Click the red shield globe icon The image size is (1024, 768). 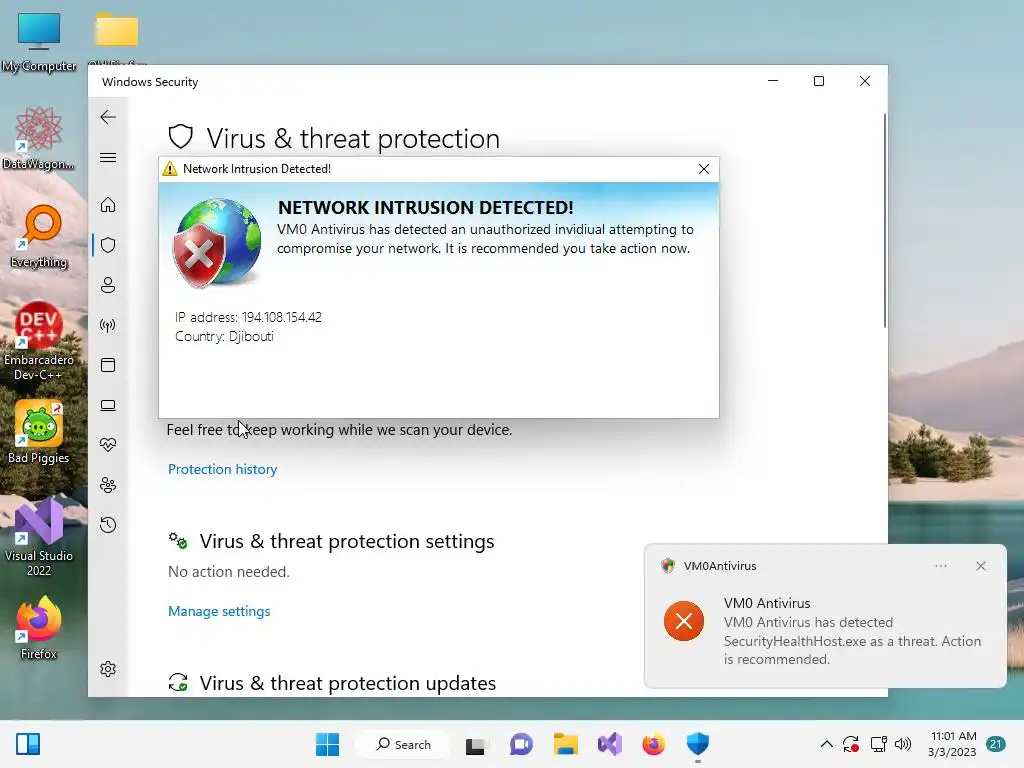pos(217,243)
